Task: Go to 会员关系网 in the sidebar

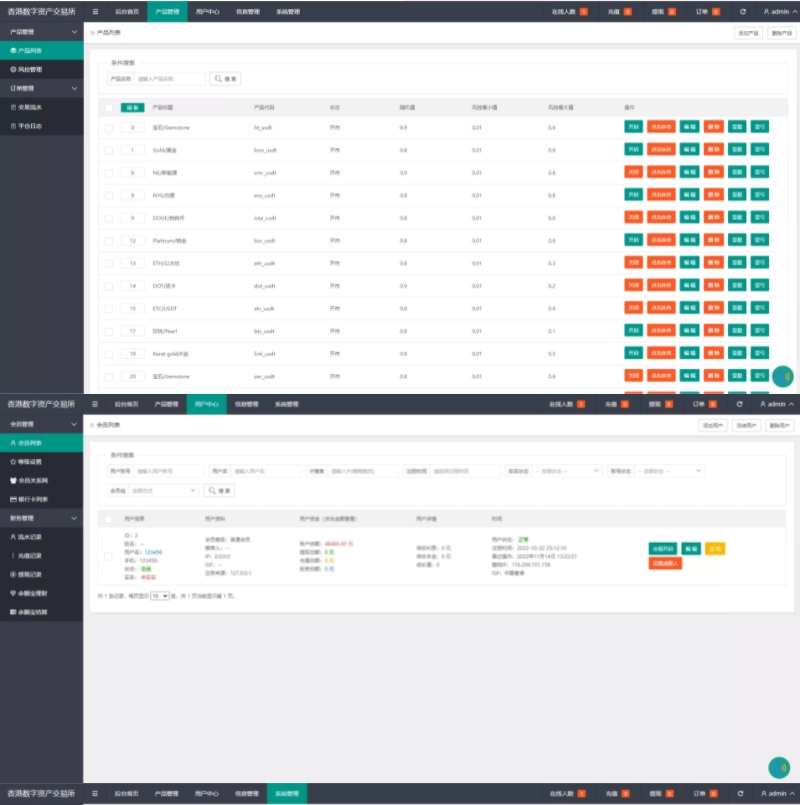Action: pos(30,480)
